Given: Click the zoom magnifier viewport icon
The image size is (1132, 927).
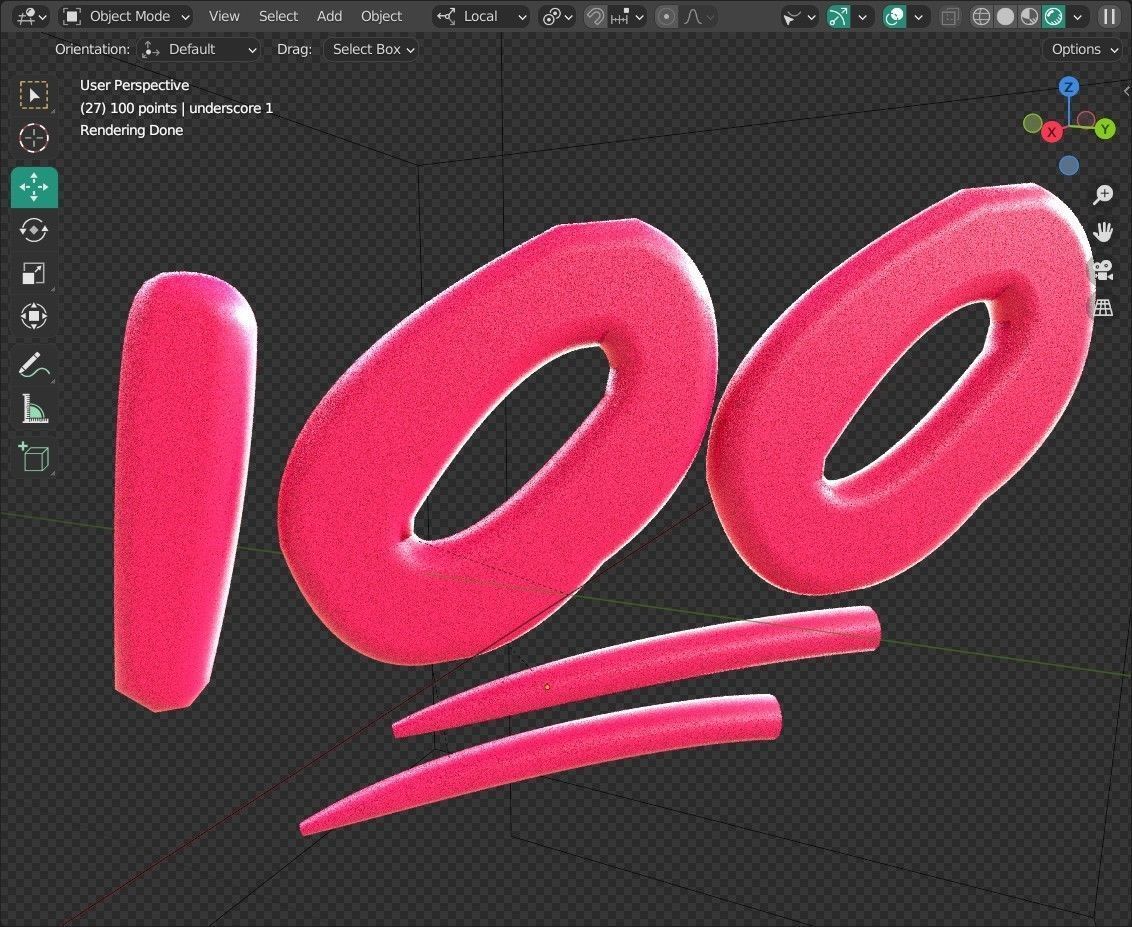Looking at the screenshot, I should [x=1103, y=194].
